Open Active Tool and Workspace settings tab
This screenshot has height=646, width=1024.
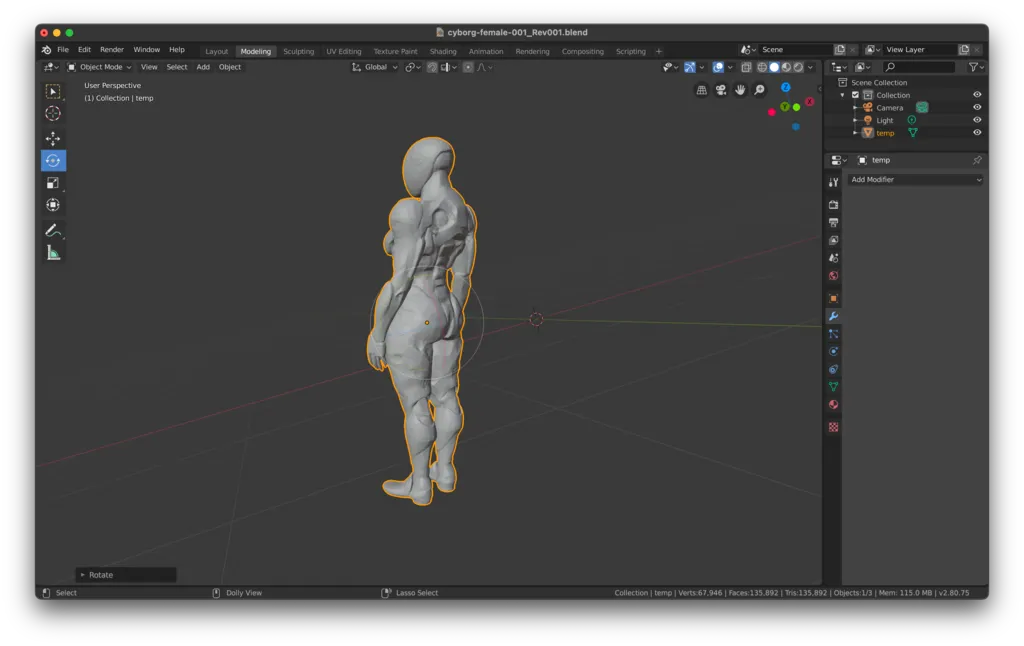833,182
